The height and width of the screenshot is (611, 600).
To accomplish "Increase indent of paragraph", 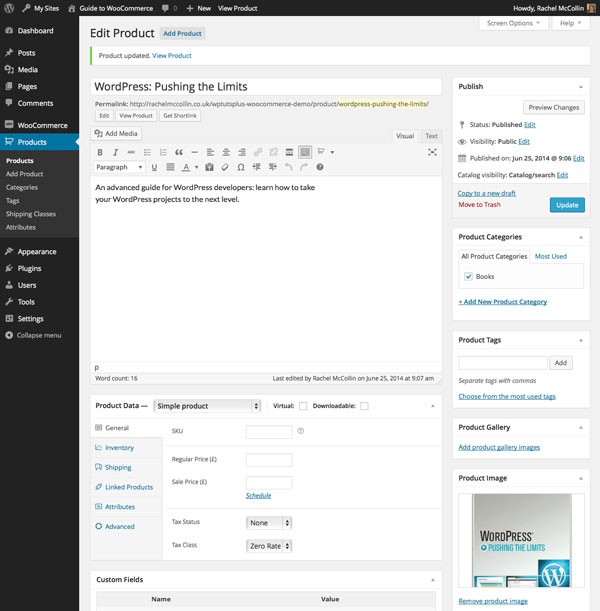I will [273, 167].
